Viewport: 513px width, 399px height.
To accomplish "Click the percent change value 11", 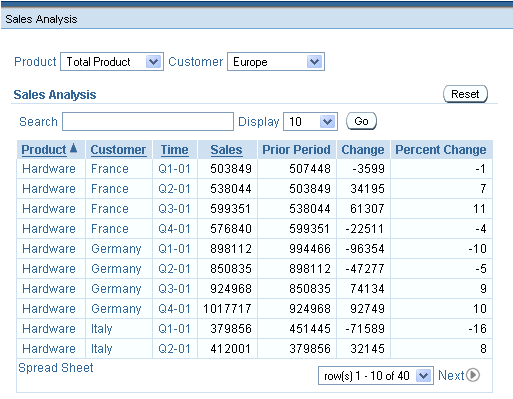I will (x=480, y=209).
